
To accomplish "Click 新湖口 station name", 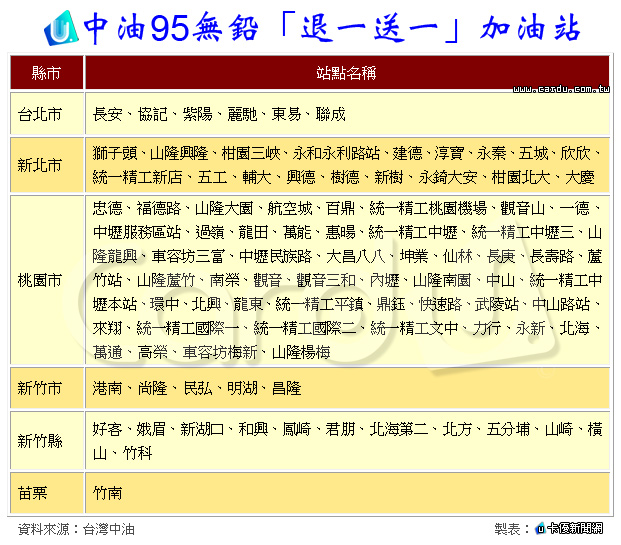I will (202, 429).
